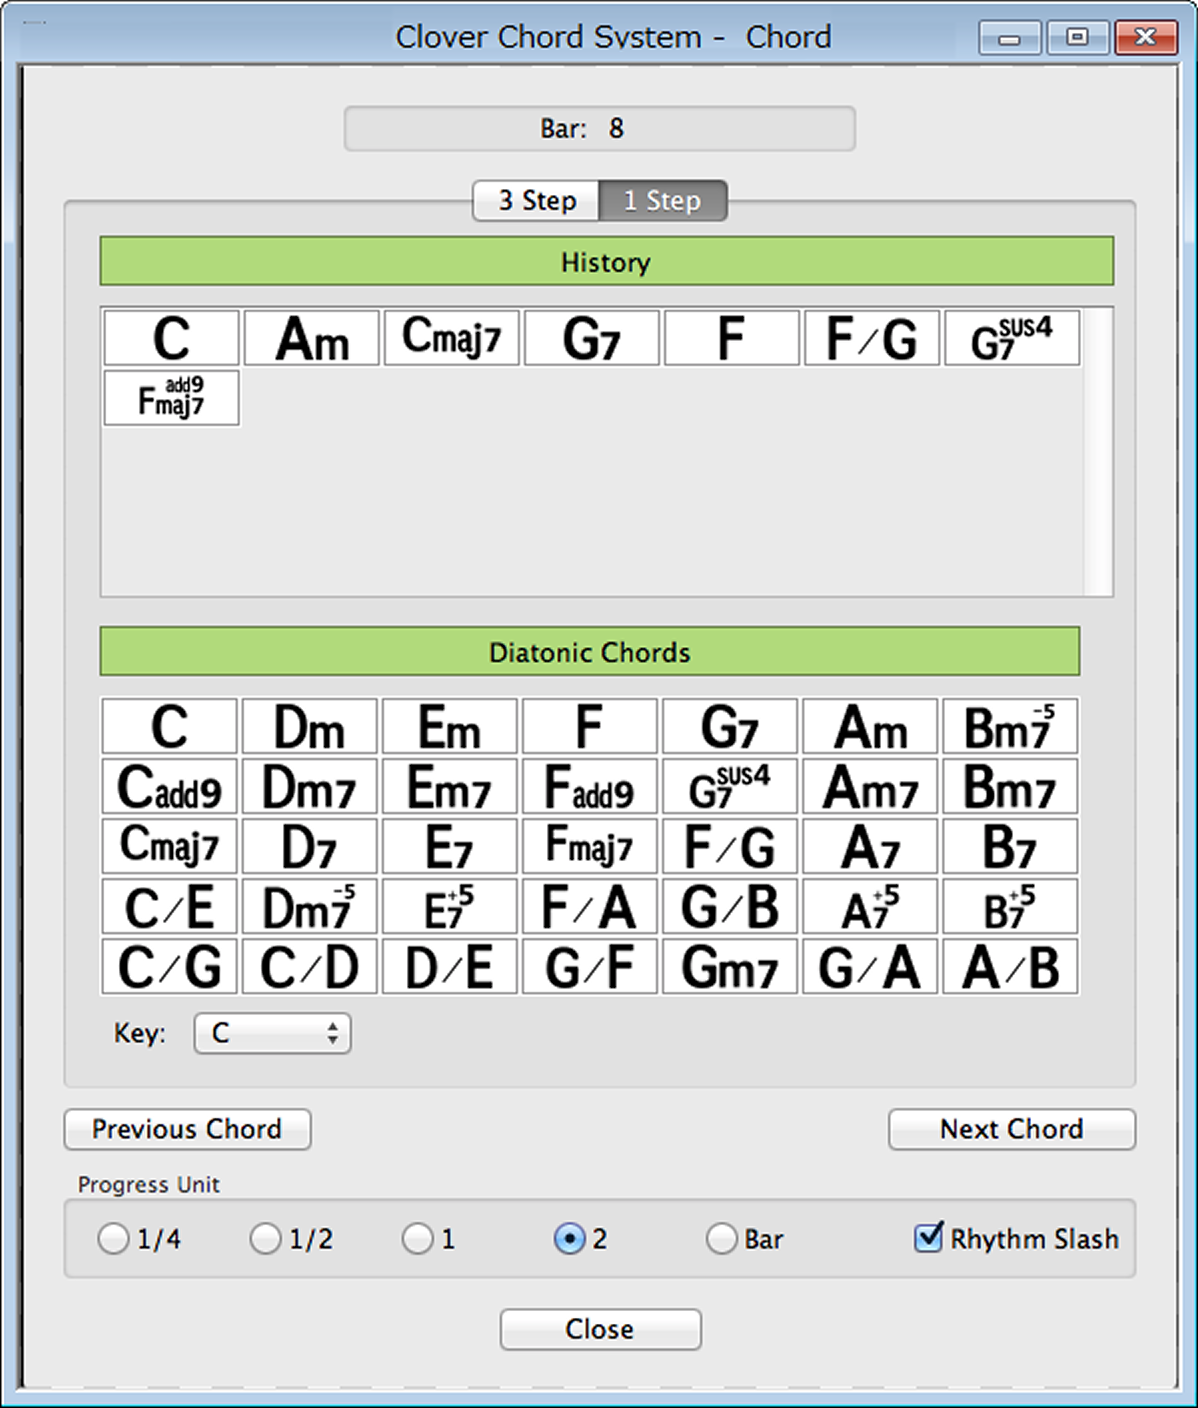Go to the Previous Chord
This screenshot has width=1198, height=1408.
tap(187, 1129)
